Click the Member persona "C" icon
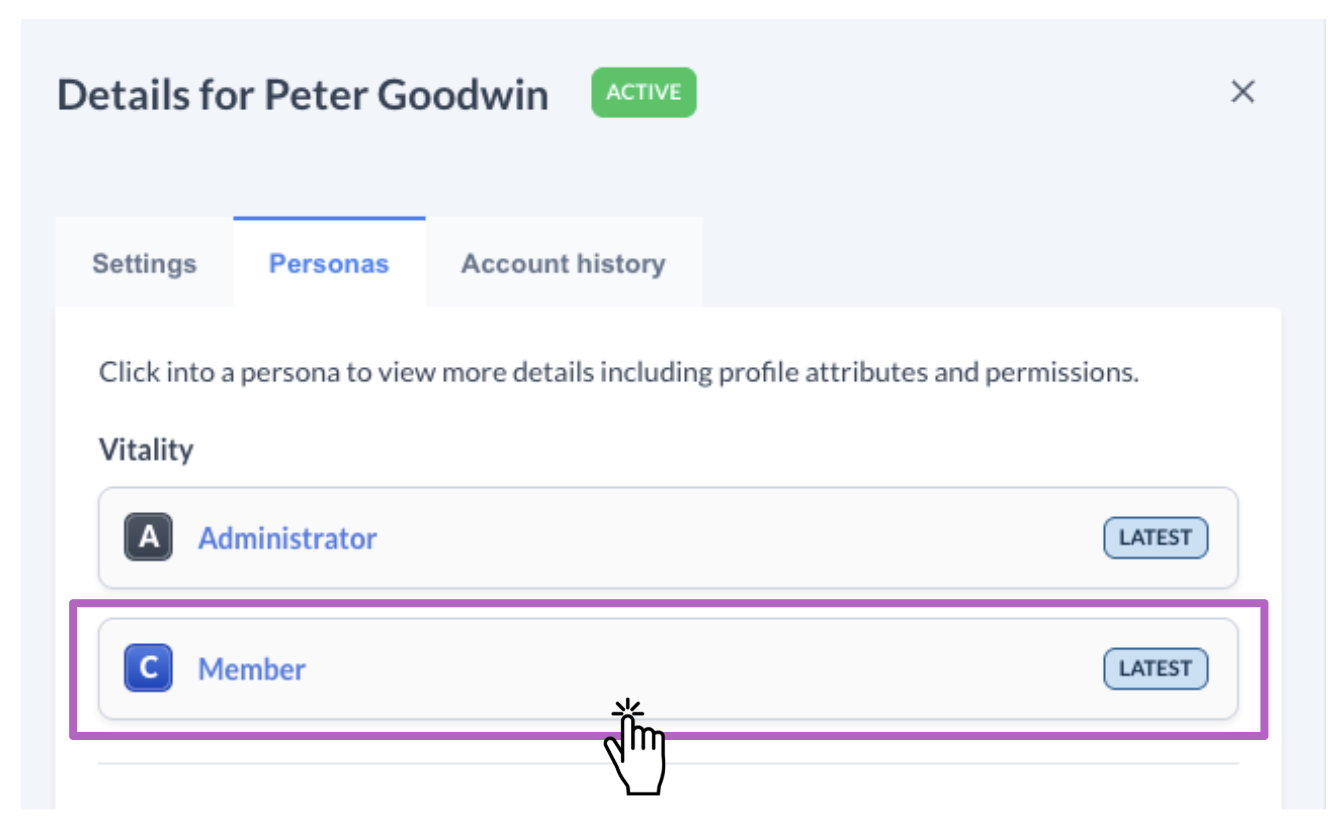 pyautogui.click(x=148, y=668)
